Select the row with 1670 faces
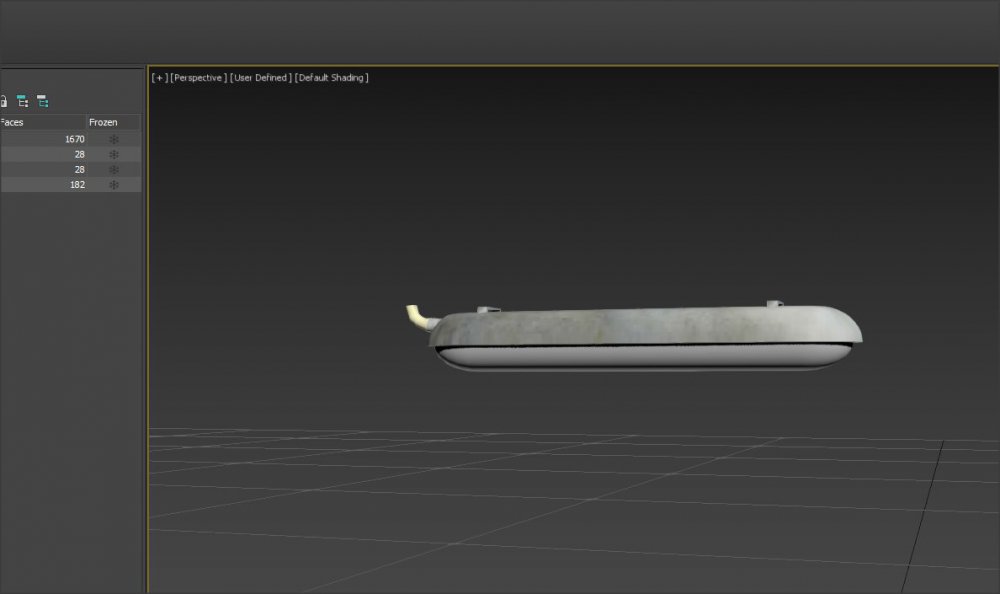 [42, 139]
